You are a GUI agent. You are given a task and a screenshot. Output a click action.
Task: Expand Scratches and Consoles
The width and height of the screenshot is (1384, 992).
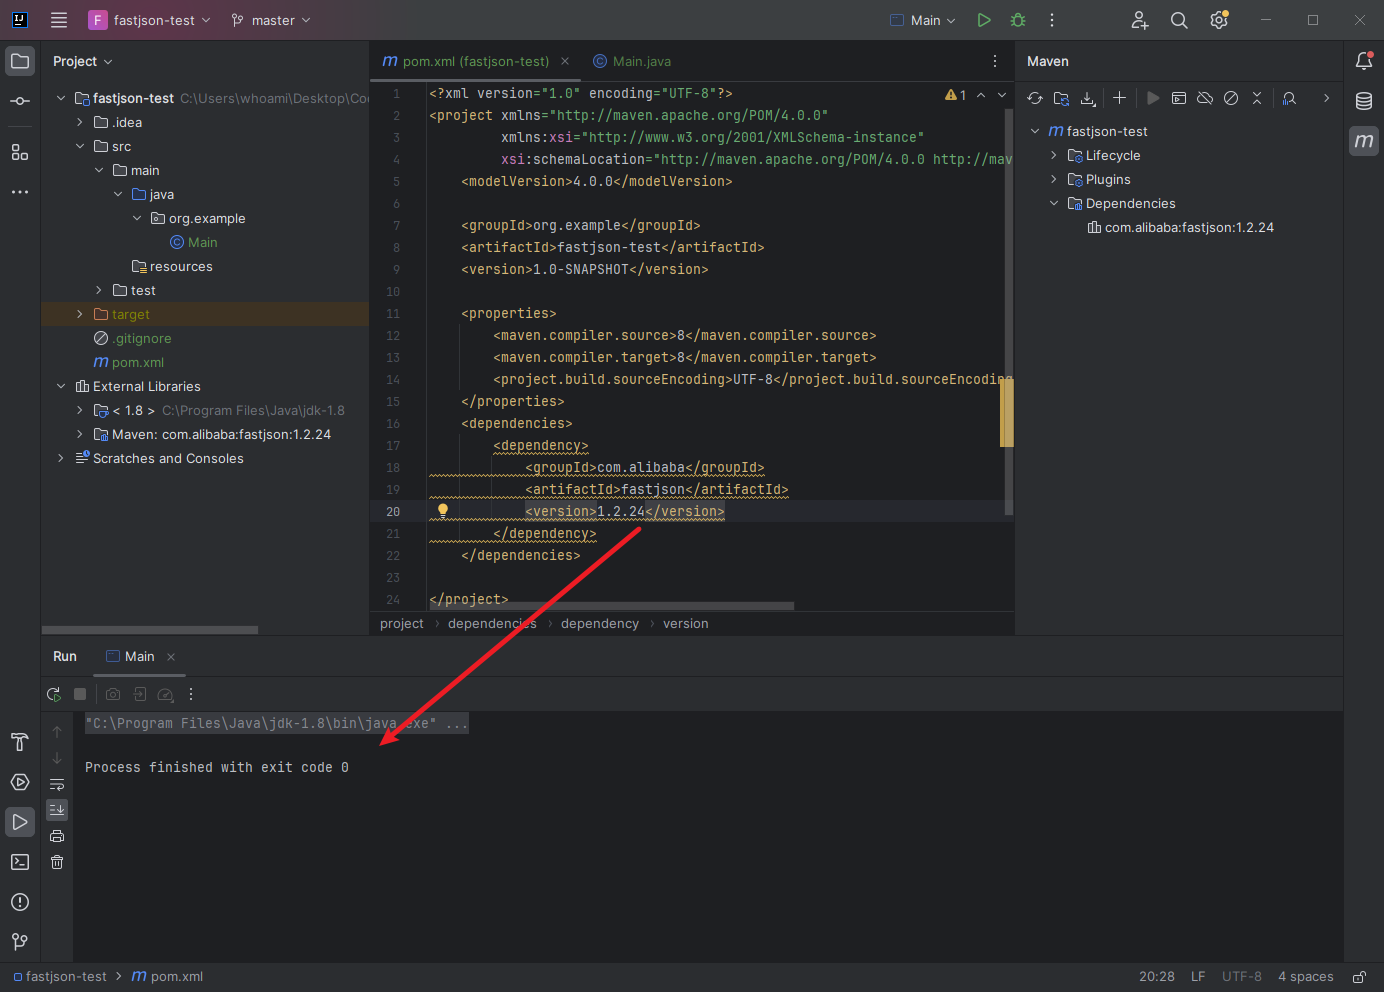pyautogui.click(x=61, y=458)
